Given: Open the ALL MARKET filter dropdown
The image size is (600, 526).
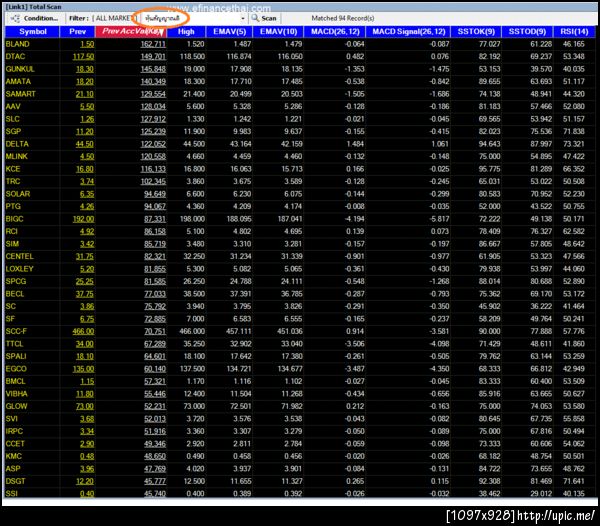Looking at the screenshot, I should (114, 18).
